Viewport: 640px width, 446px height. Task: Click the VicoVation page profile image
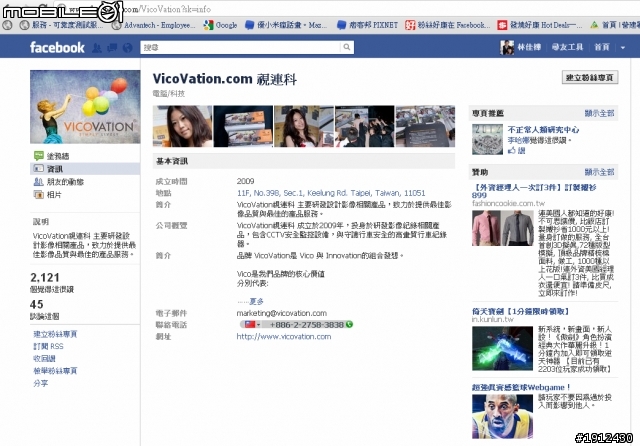tap(85, 107)
